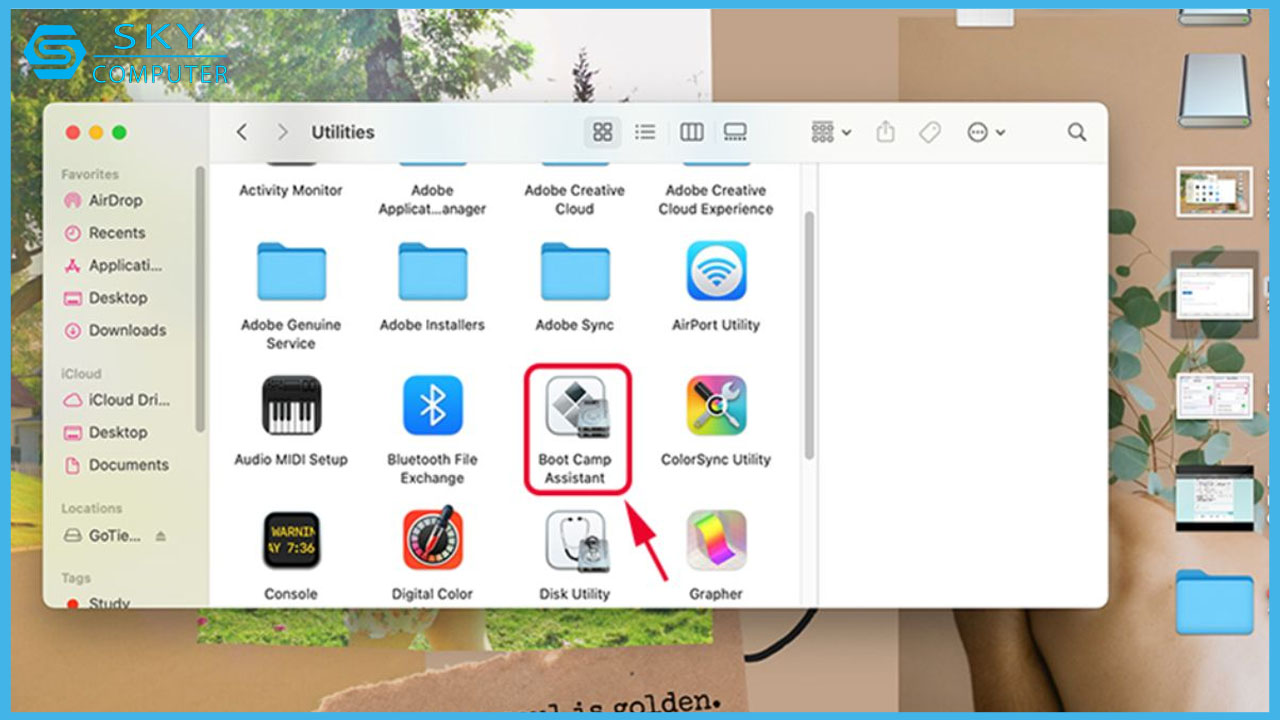The image size is (1280, 720).
Task: Open the dark-bordered desktop screenshot thumbnail
Action: coord(1214,498)
